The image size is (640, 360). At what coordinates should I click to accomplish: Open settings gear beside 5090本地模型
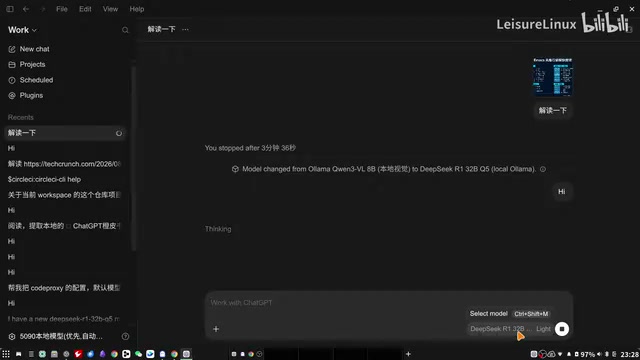[x=12, y=337]
